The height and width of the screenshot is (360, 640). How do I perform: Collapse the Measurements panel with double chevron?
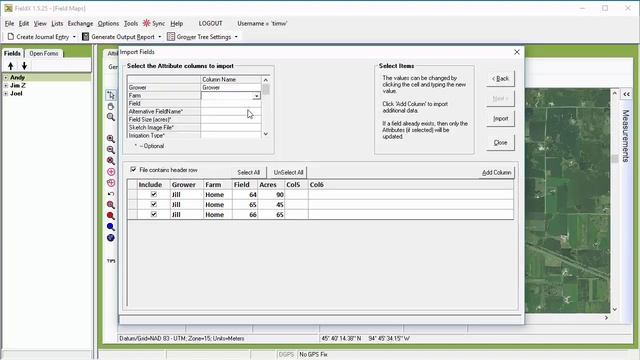[x=626, y=94]
